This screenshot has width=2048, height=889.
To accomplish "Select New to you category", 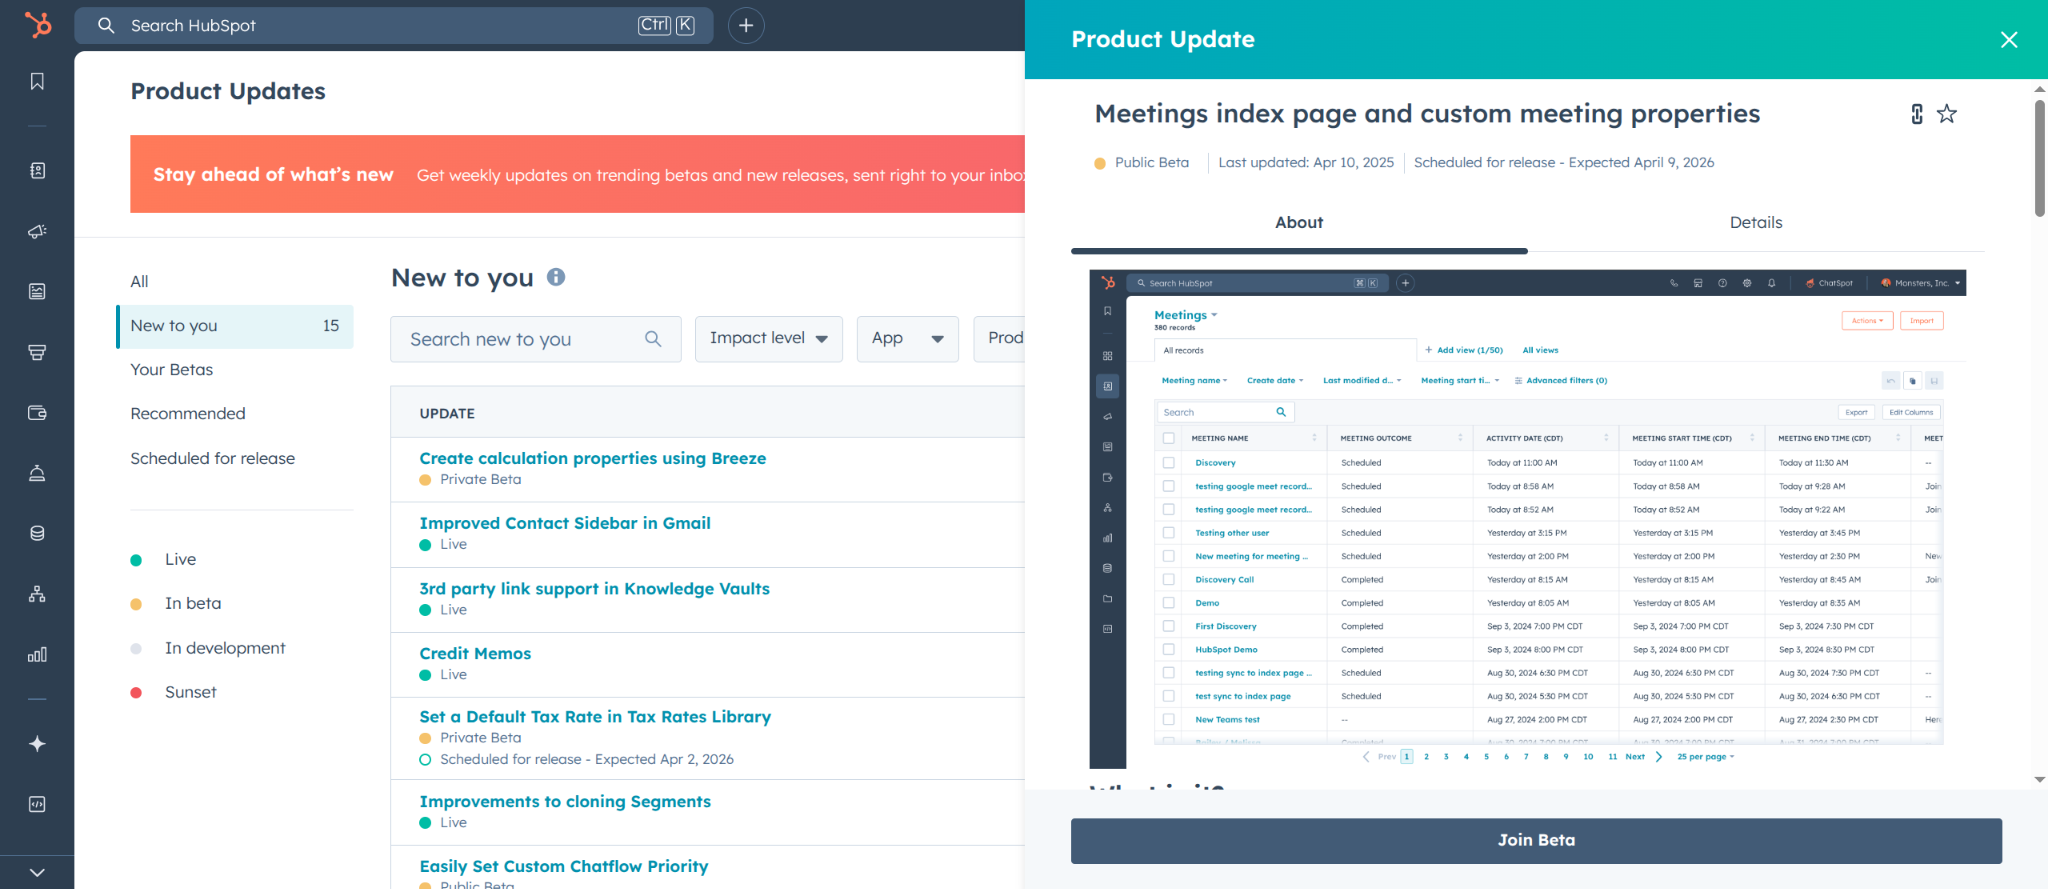I will pos(235,326).
